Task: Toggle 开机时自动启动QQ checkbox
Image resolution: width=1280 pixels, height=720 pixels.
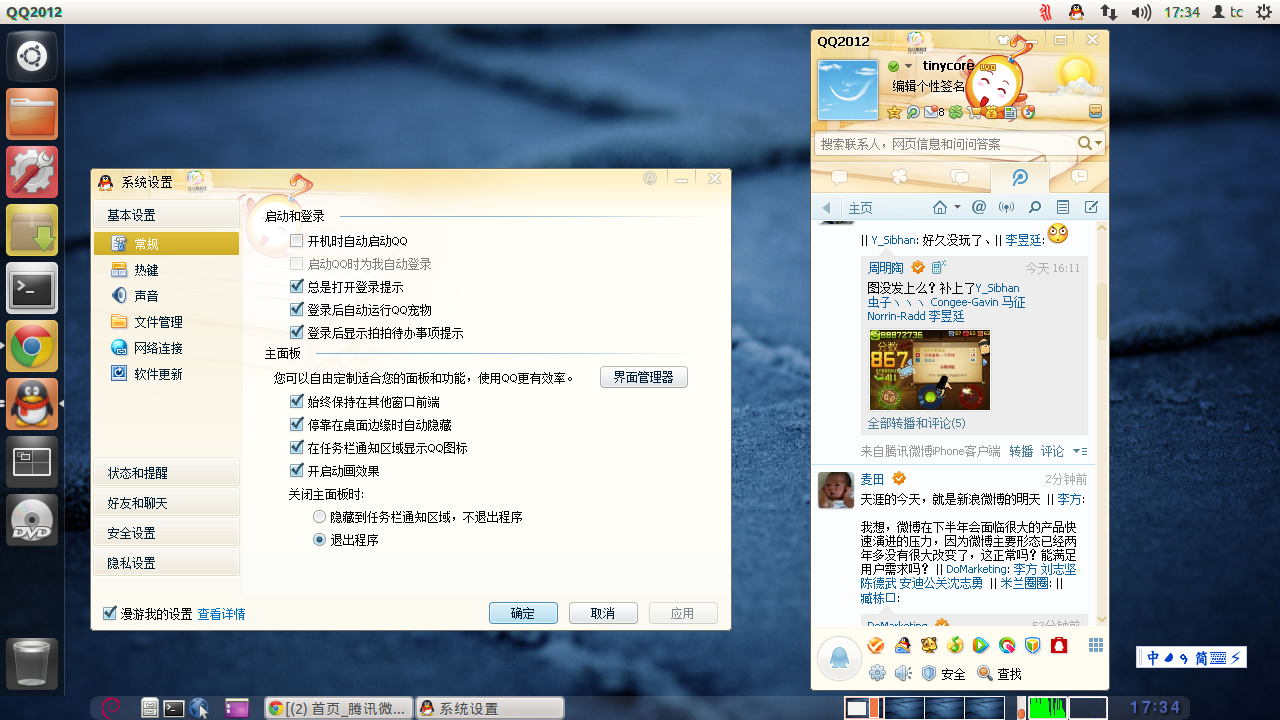Action: click(296, 241)
